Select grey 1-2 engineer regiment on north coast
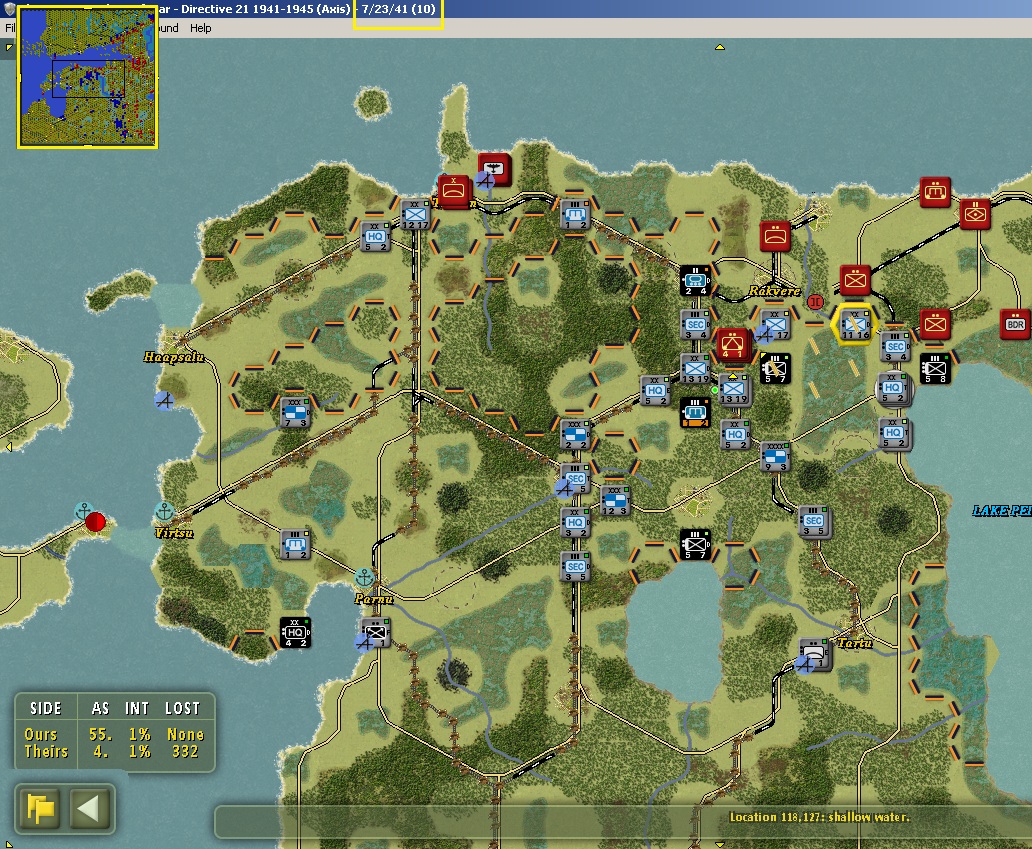This screenshot has height=849, width=1032. pos(574,214)
